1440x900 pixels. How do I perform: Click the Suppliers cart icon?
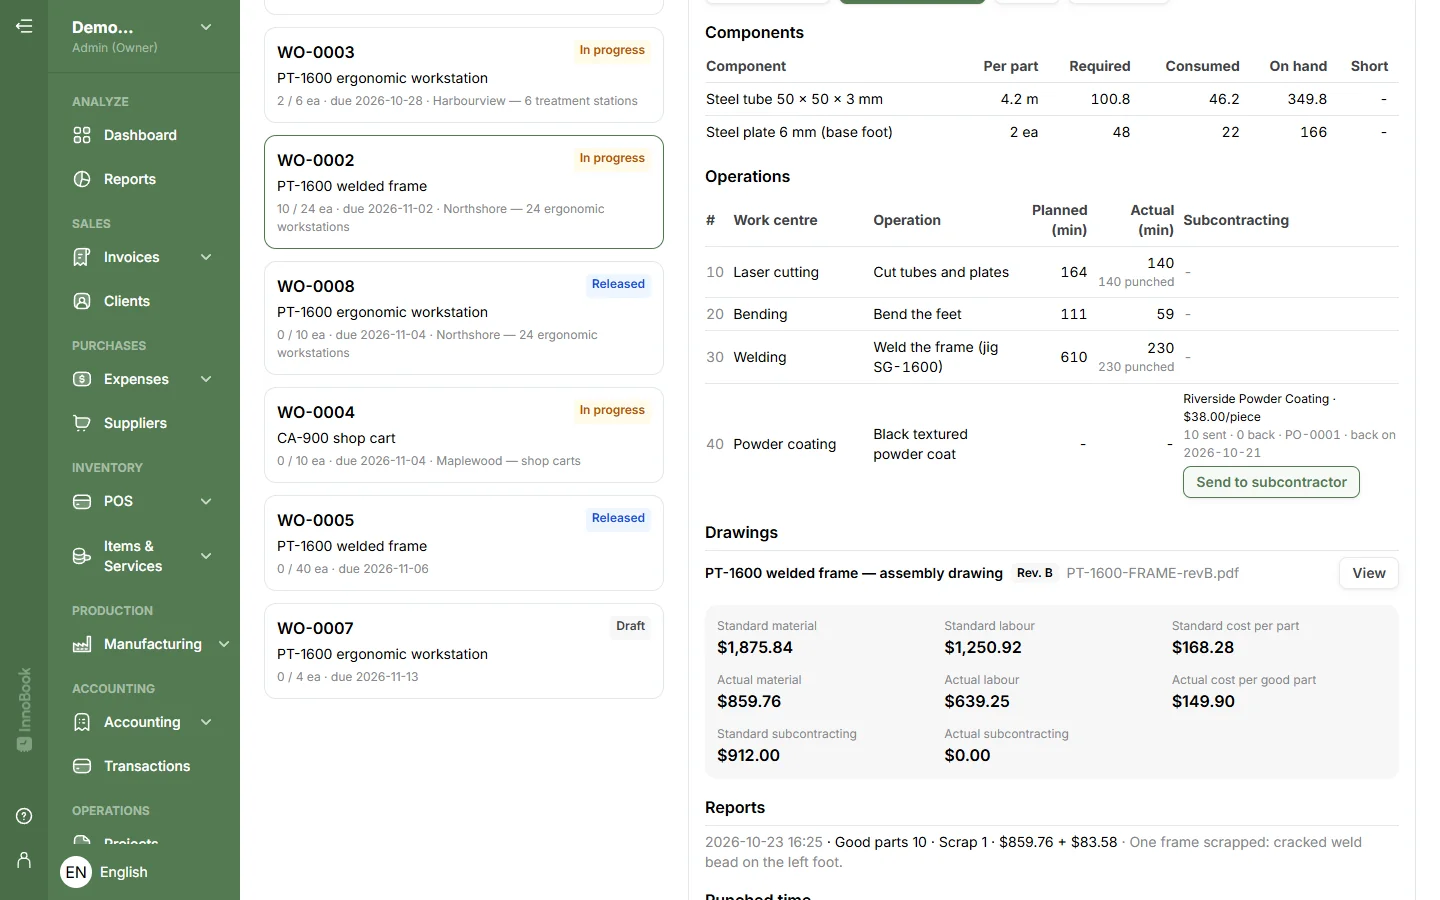pyautogui.click(x=82, y=423)
